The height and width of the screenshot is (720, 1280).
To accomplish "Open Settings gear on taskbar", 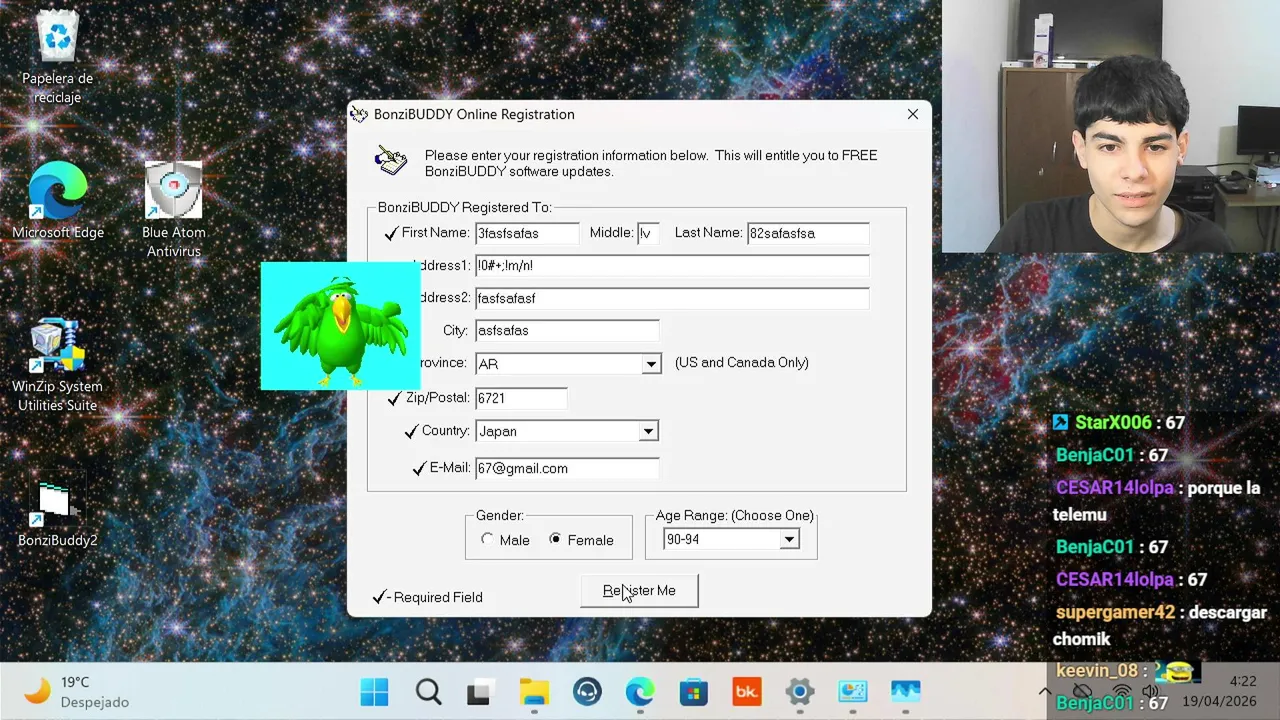I will [799, 691].
